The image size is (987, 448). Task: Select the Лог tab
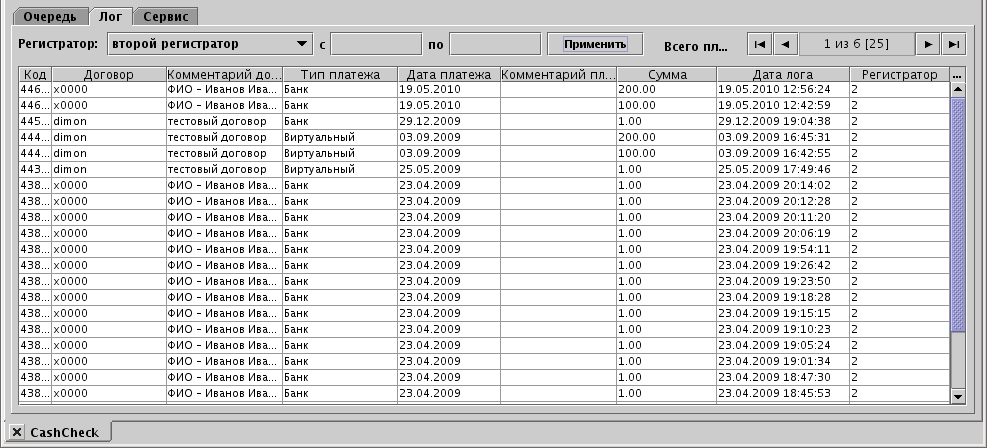pos(110,17)
